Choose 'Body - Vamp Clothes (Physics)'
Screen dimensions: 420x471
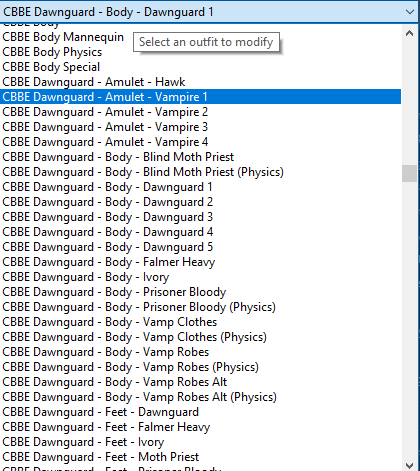200,337
